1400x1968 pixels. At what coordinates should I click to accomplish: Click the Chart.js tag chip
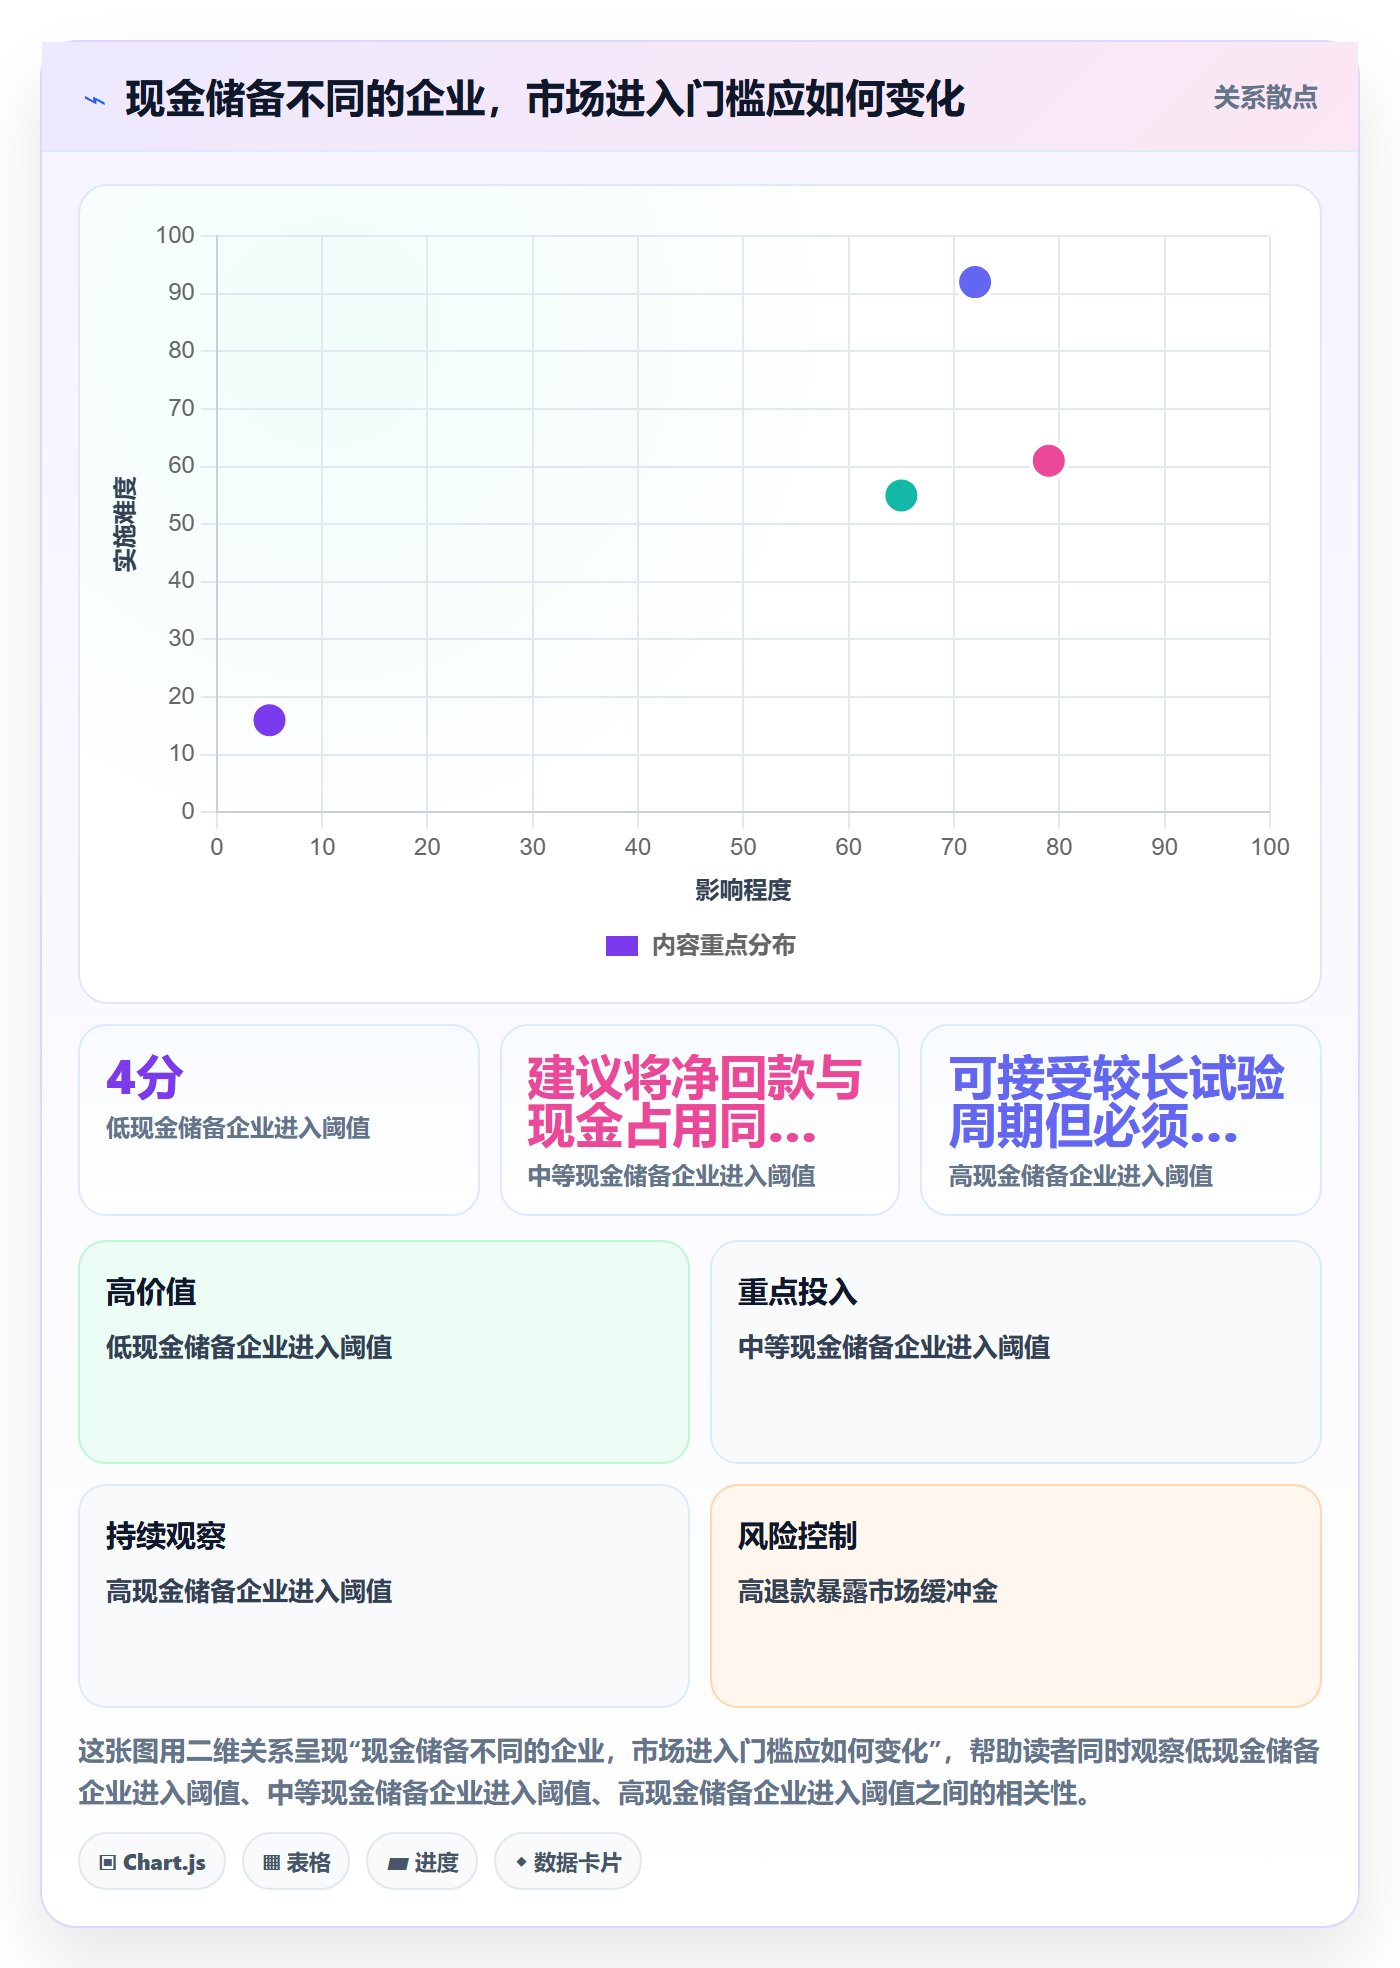click(152, 1862)
